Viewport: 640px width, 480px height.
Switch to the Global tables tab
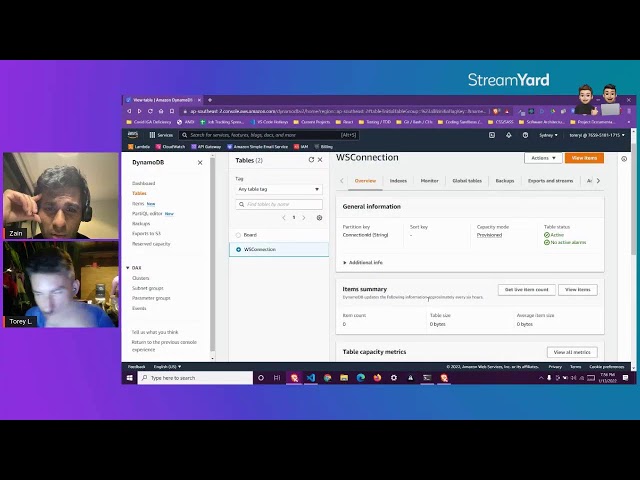coord(467,181)
